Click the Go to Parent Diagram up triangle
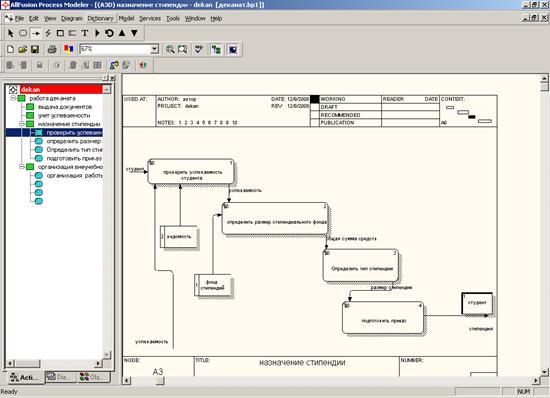This screenshot has width=550, height=398. [122, 33]
